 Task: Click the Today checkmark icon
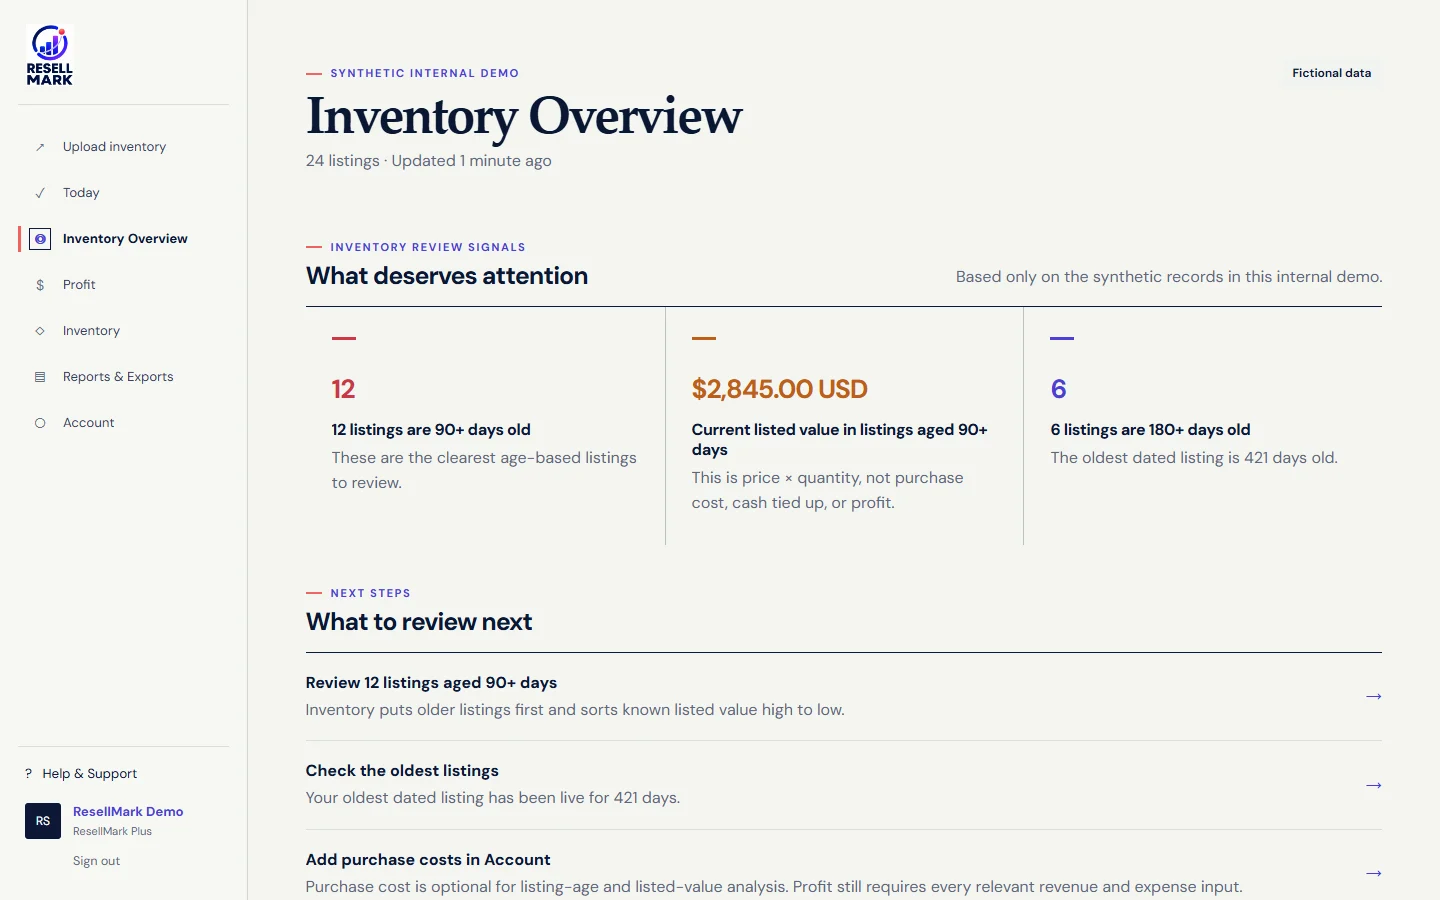click(x=40, y=193)
